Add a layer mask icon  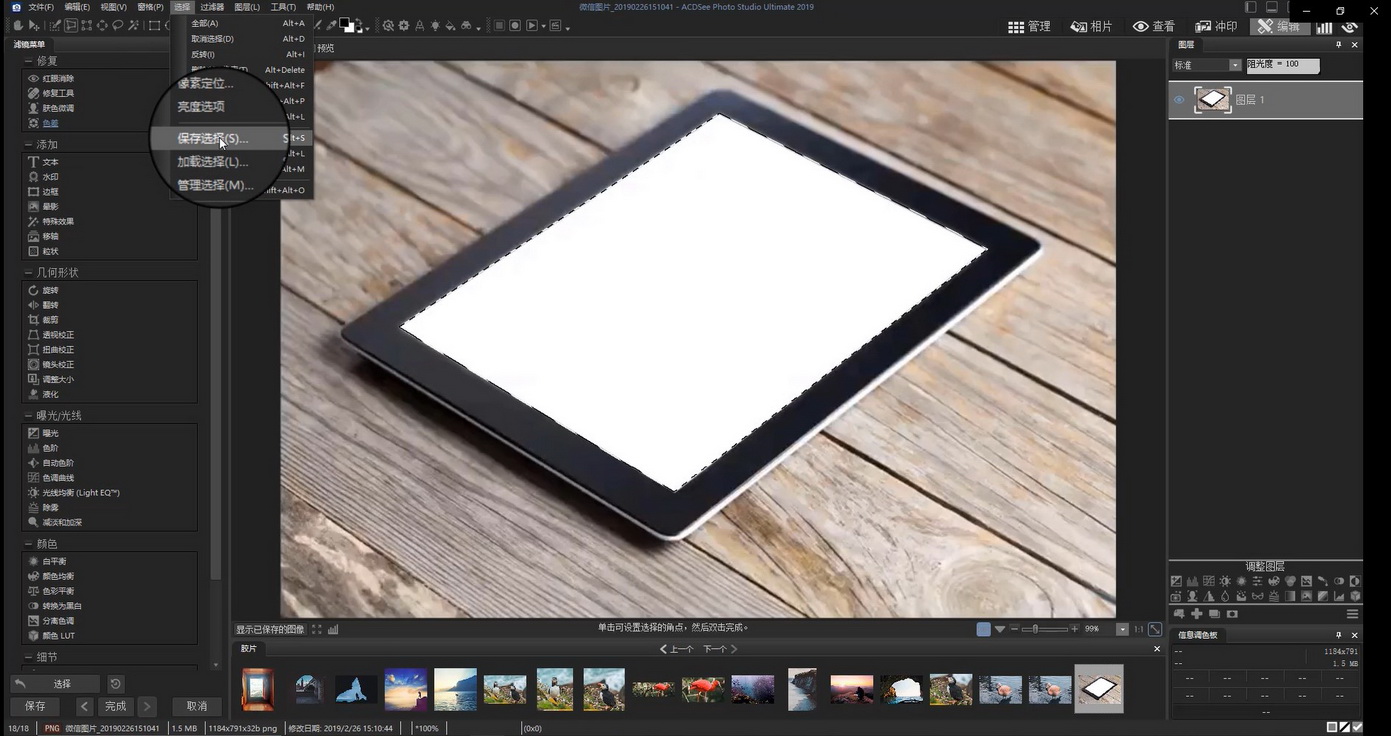[x=1232, y=614]
